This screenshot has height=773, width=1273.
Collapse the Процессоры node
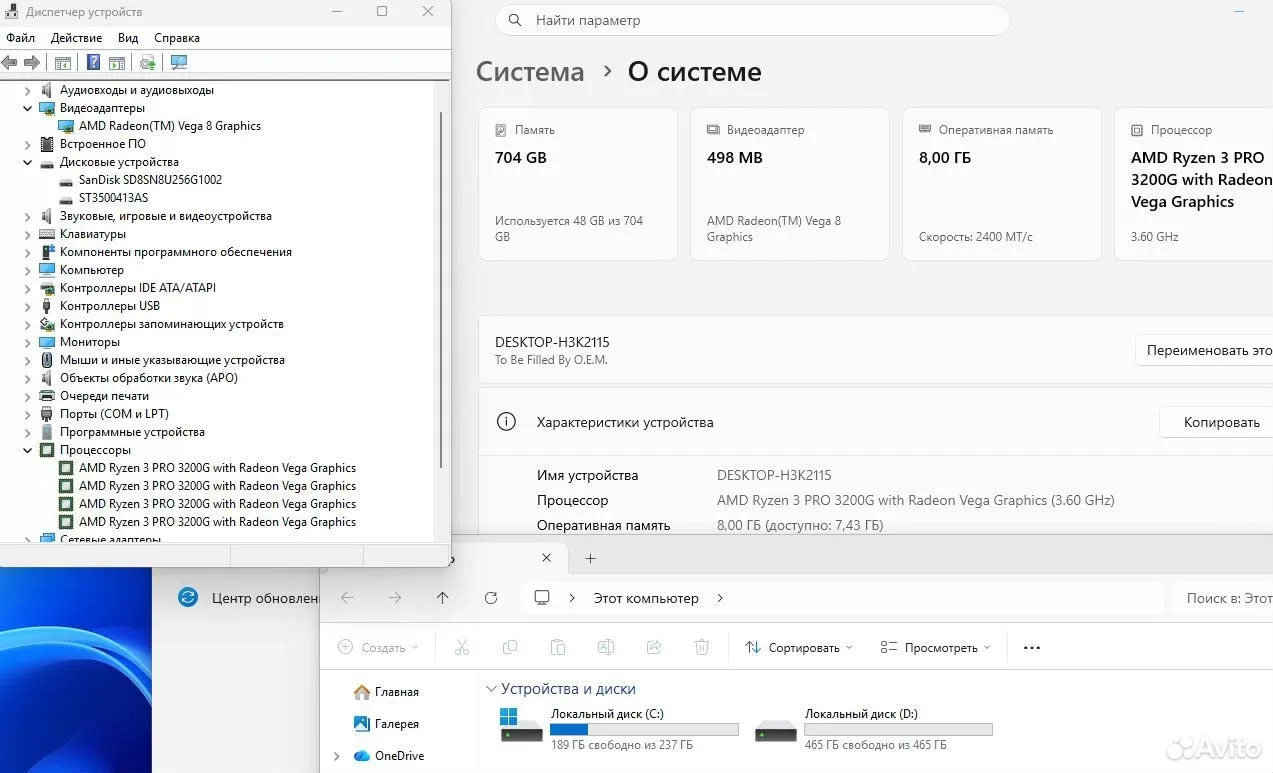(28, 450)
